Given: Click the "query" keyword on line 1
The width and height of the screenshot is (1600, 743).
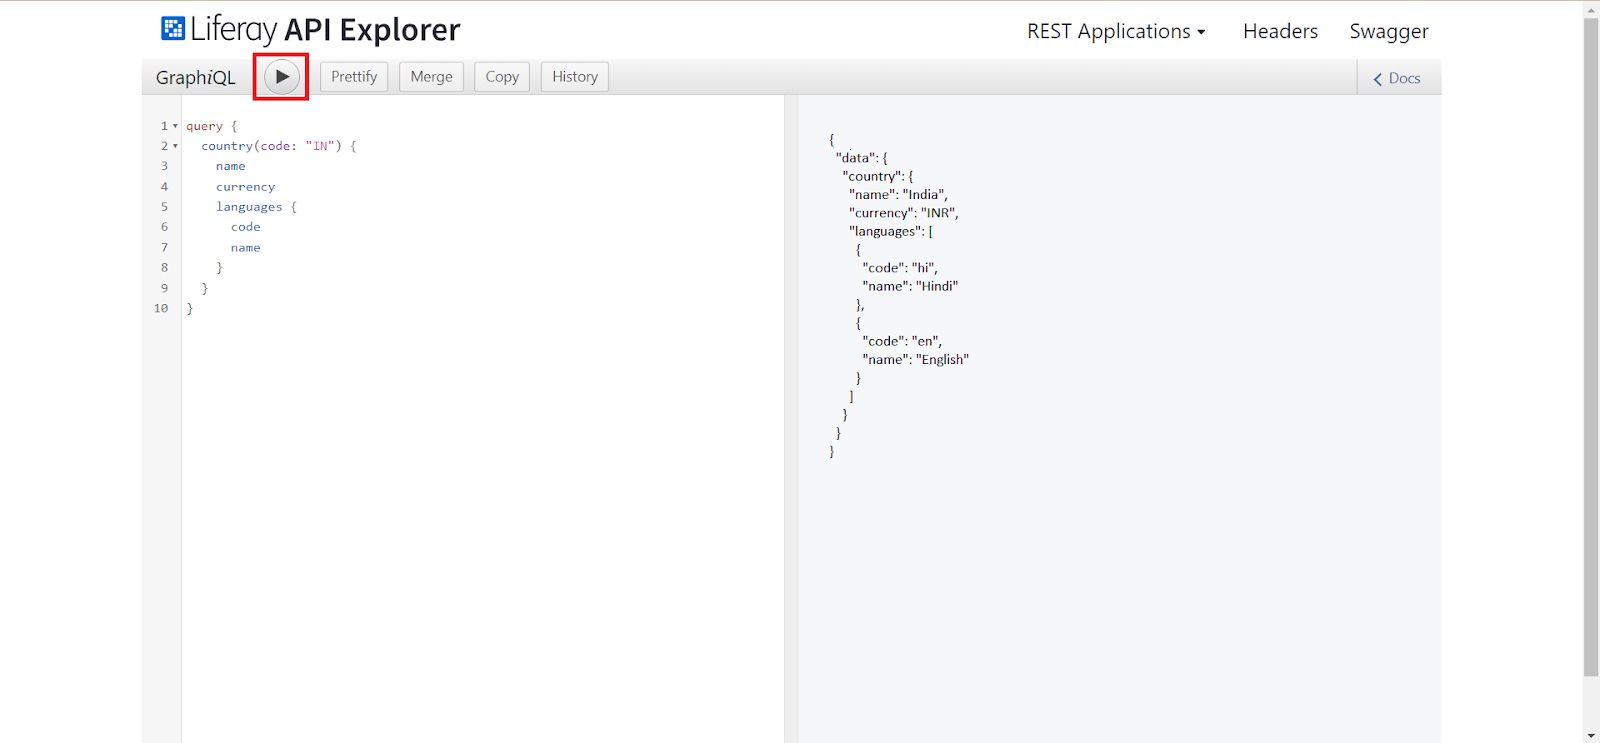Looking at the screenshot, I should click(204, 126).
